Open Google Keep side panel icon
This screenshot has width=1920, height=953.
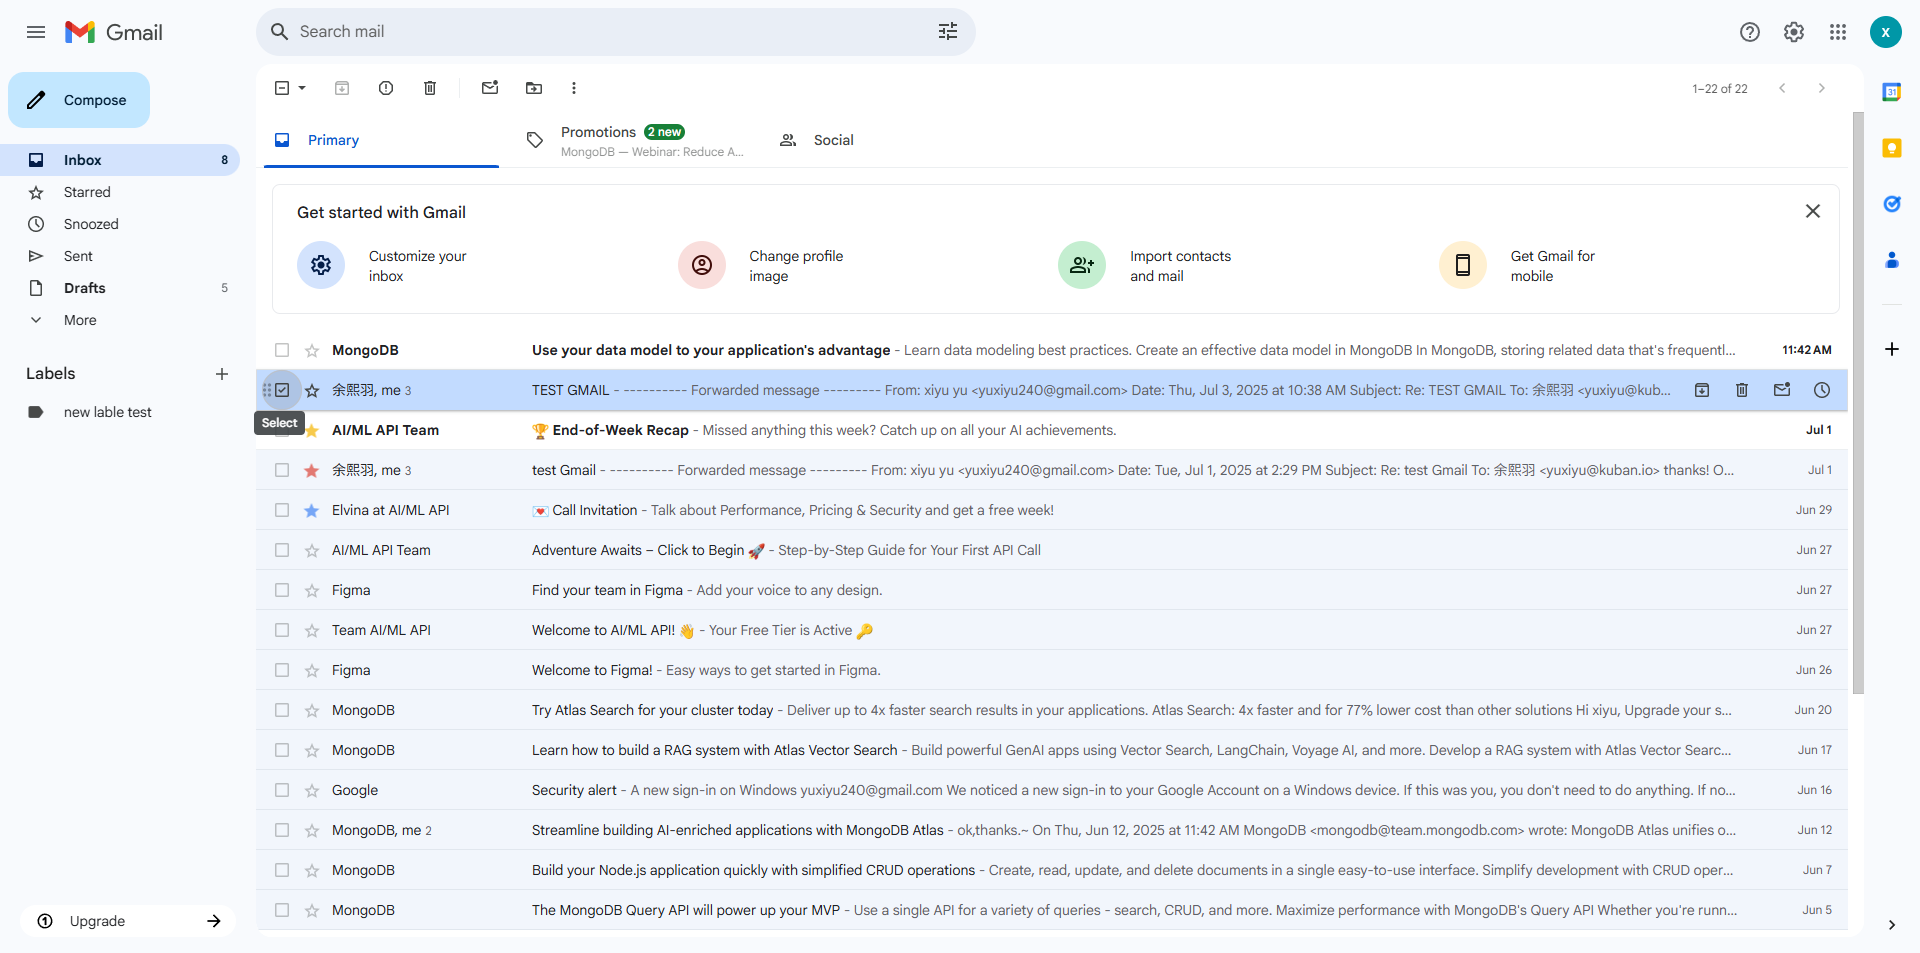click(1892, 148)
